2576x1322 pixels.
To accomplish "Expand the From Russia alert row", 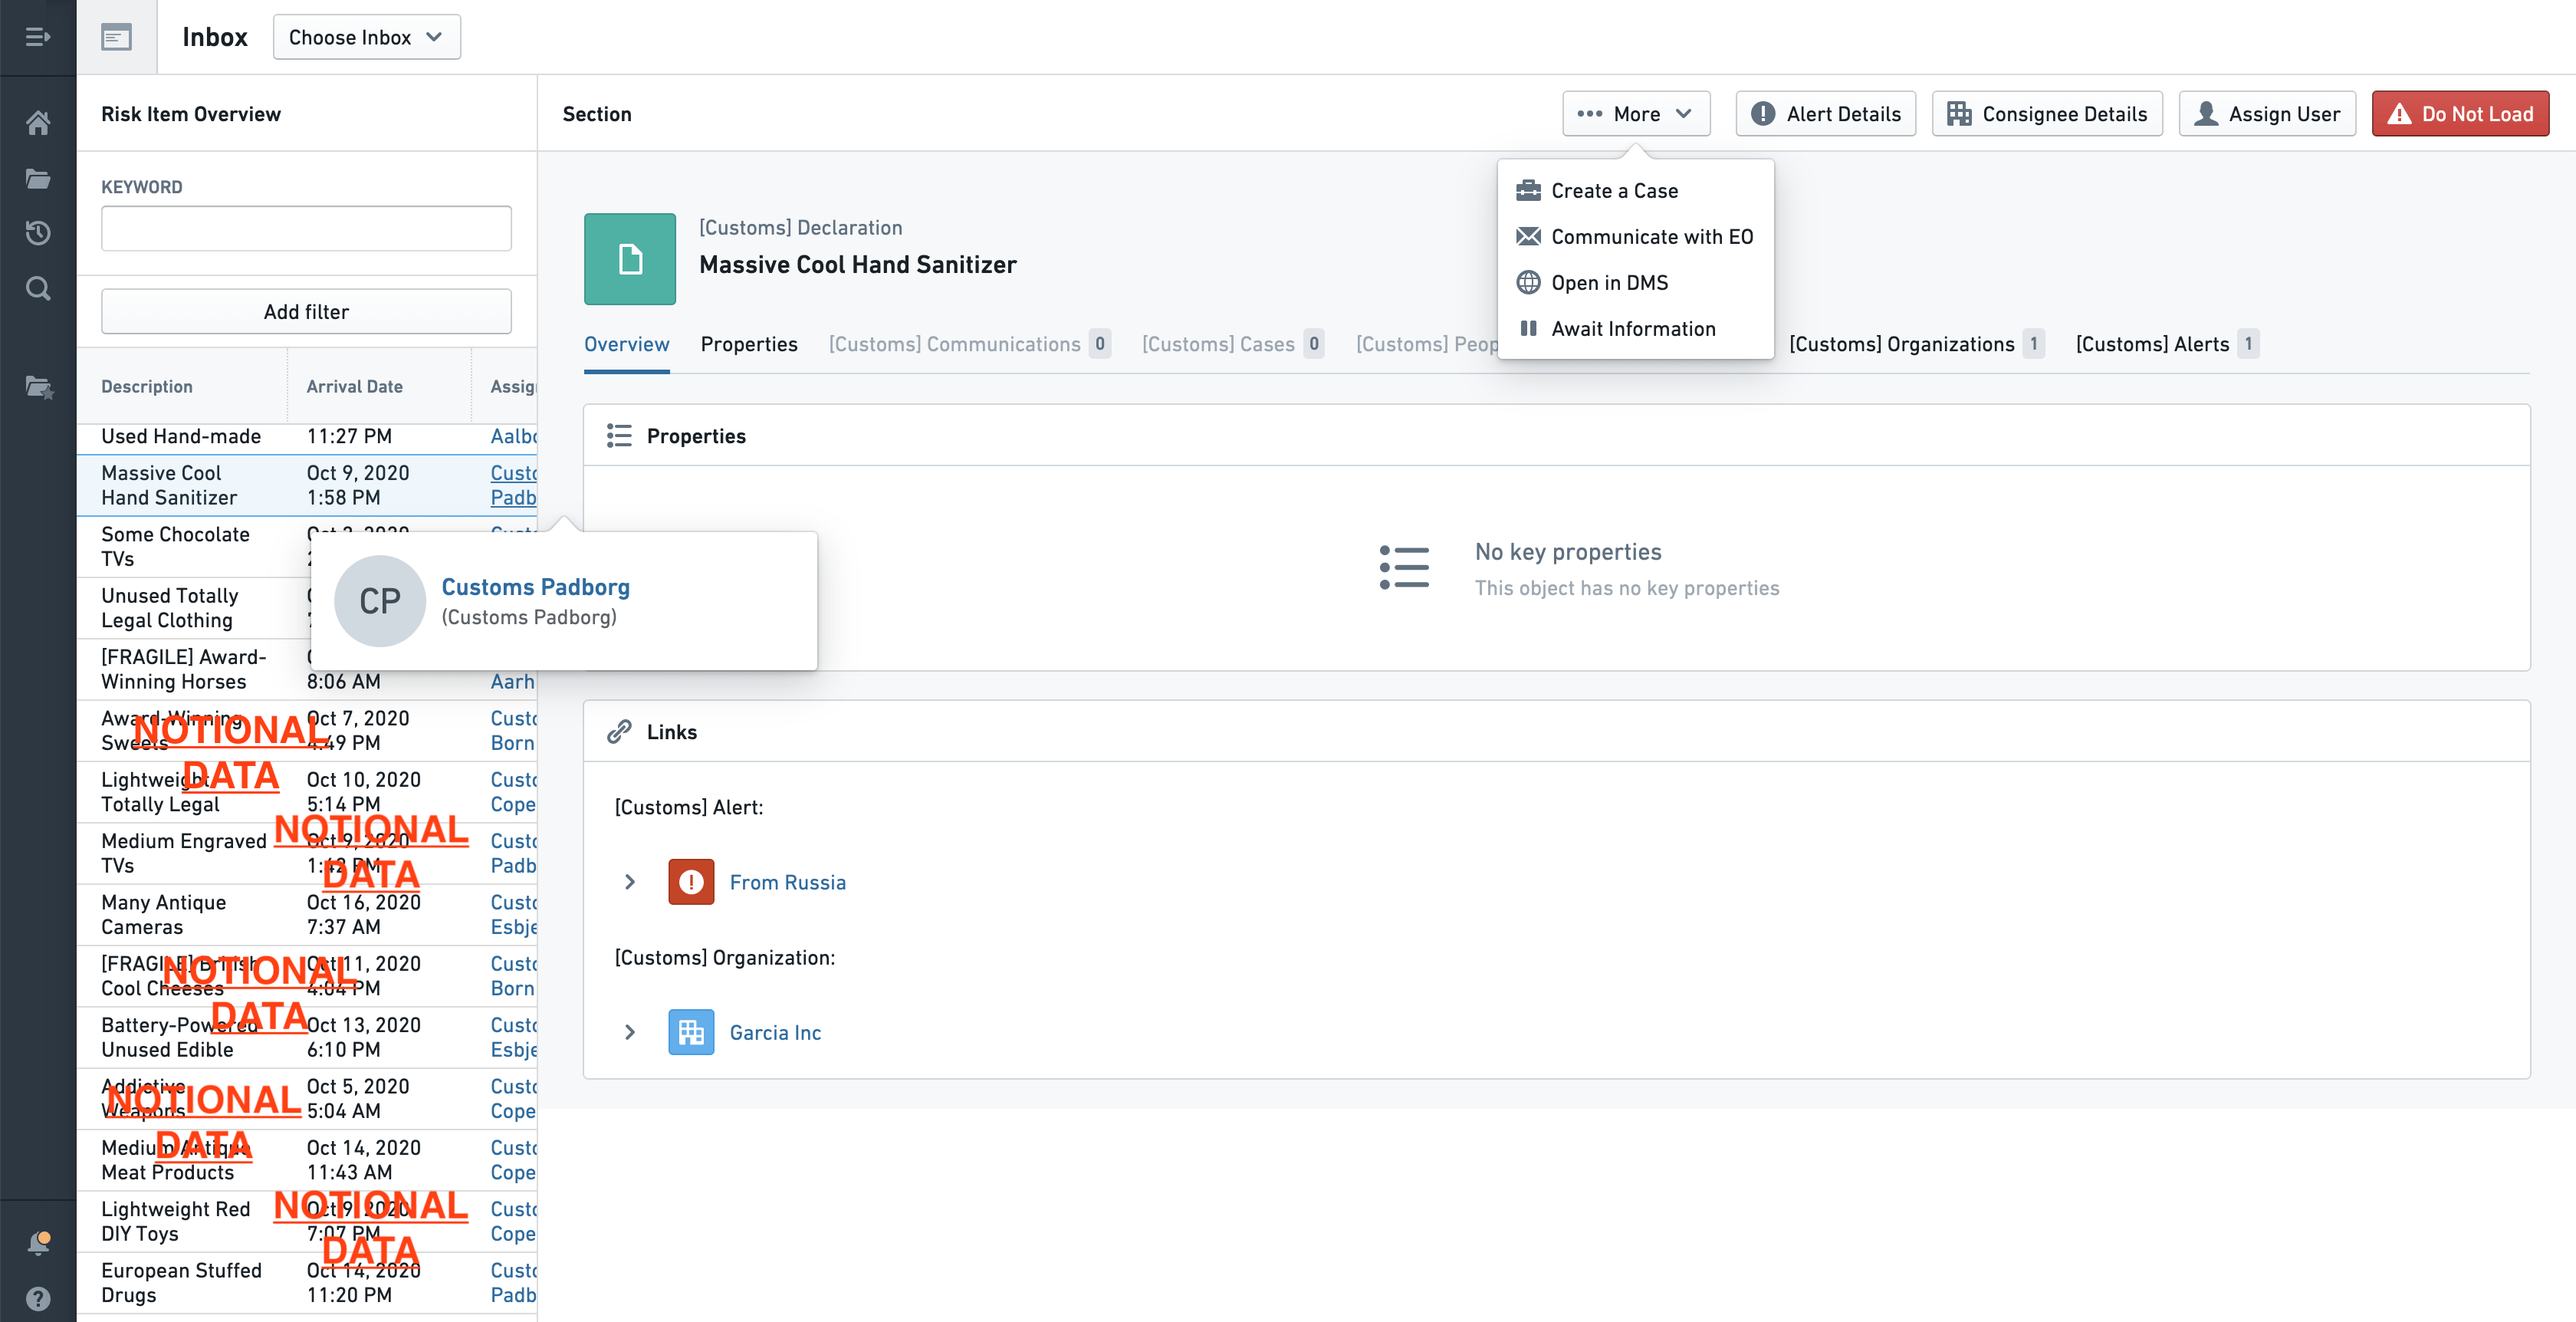I will (630, 882).
